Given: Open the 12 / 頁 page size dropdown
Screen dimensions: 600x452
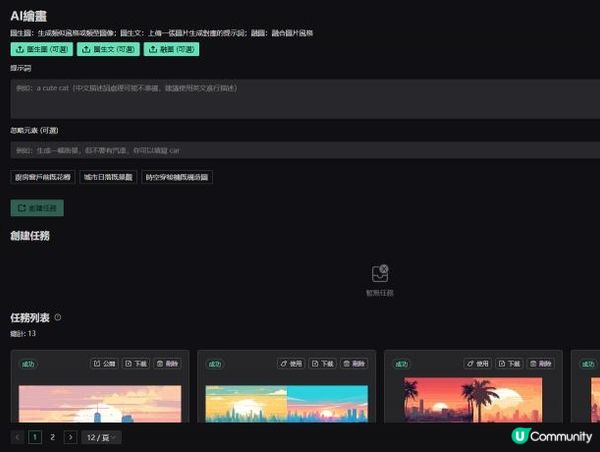Looking at the screenshot, I should 101,437.
